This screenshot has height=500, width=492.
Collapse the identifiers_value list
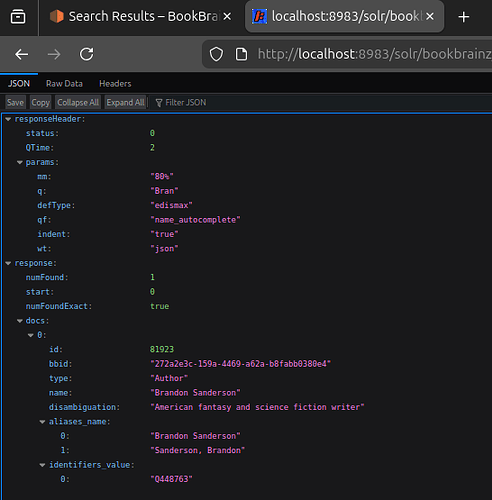pyautogui.click(x=42, y=465)
